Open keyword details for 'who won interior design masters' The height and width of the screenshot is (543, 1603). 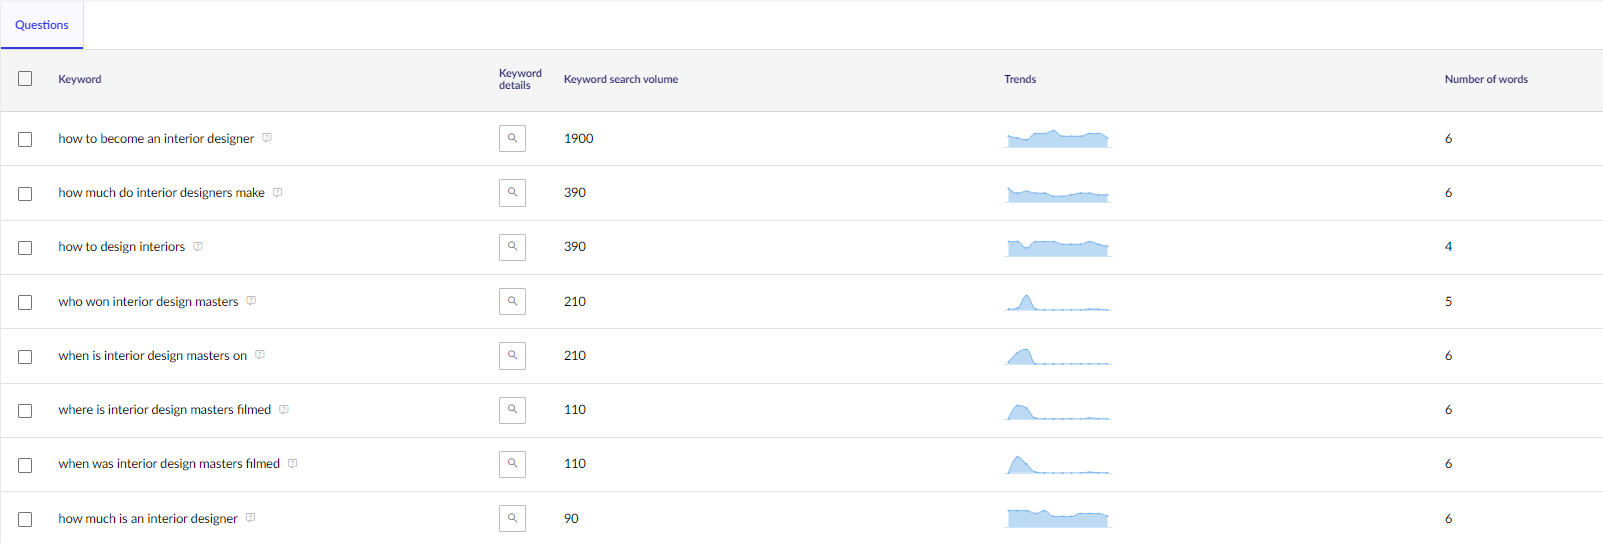(512, 301)
